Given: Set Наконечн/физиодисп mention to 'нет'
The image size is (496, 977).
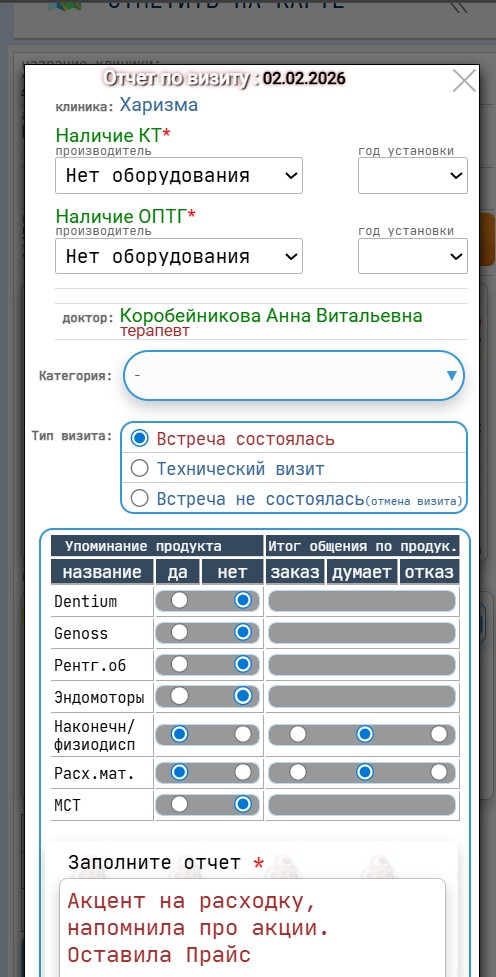Looking at the screenshot, I should [x=242, y=734].
